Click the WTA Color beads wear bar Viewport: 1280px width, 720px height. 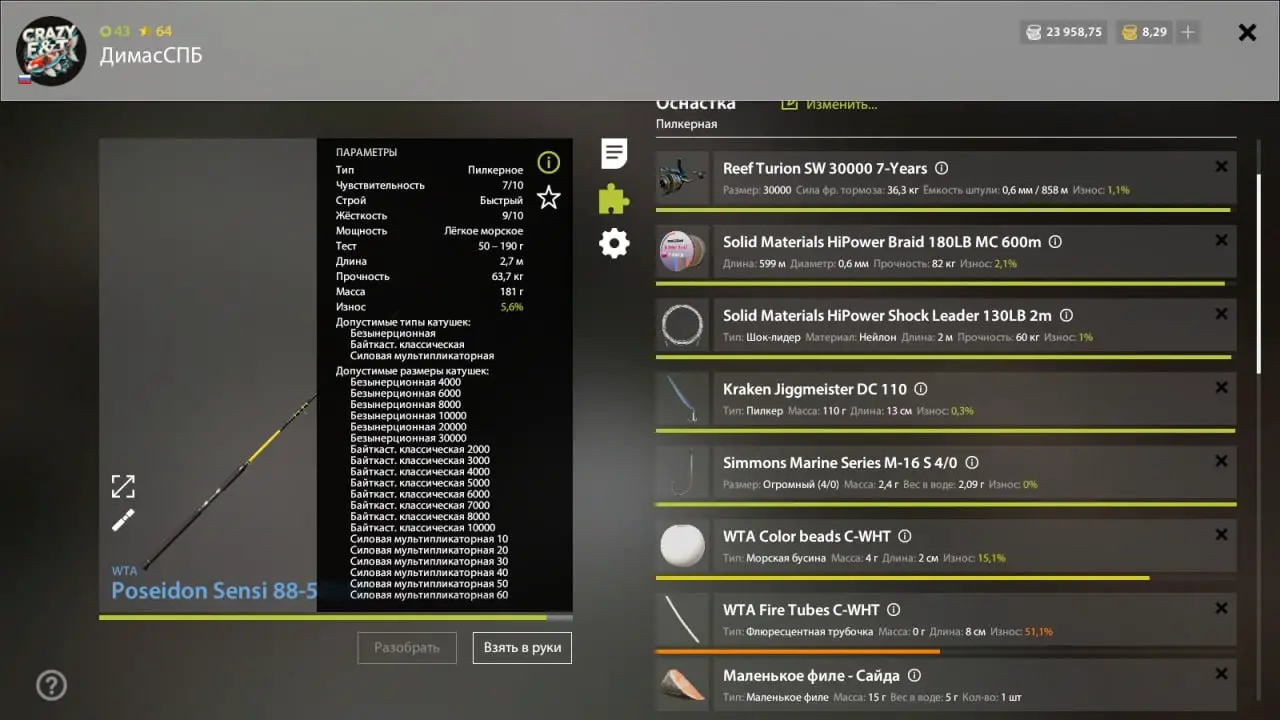click(903, 578)
